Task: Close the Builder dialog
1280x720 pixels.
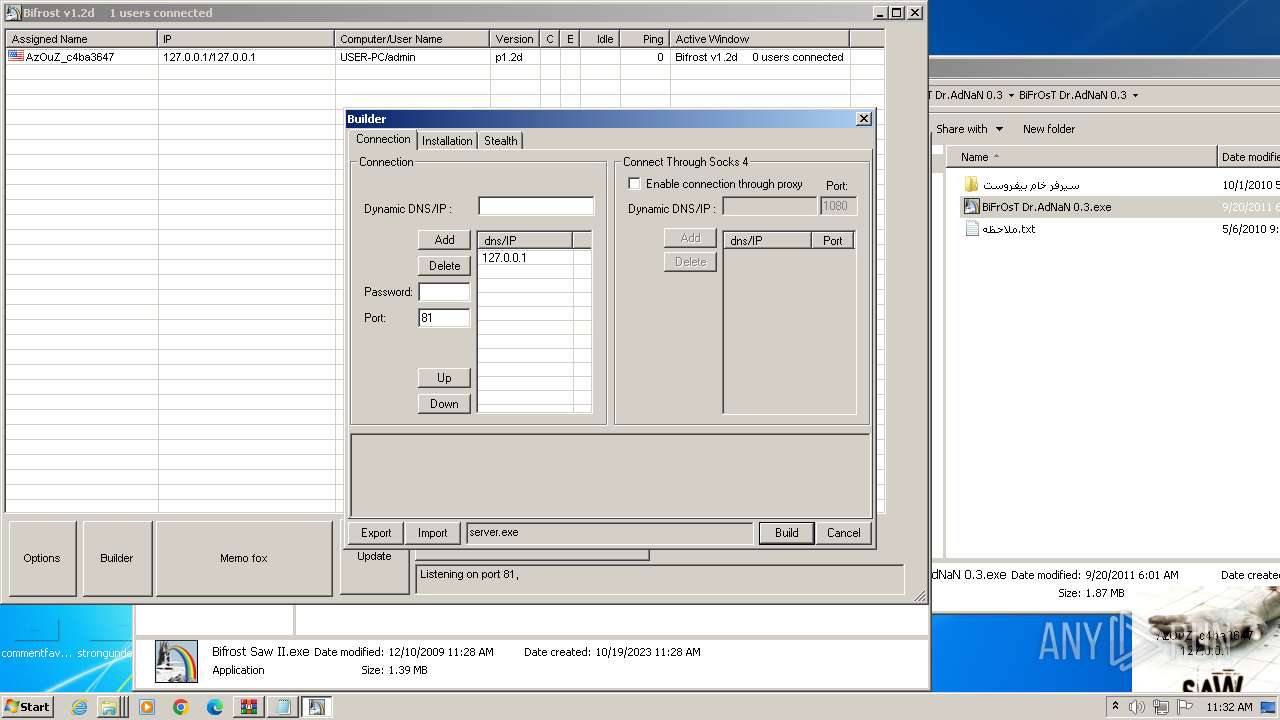Action: click(x=864, y=119)
